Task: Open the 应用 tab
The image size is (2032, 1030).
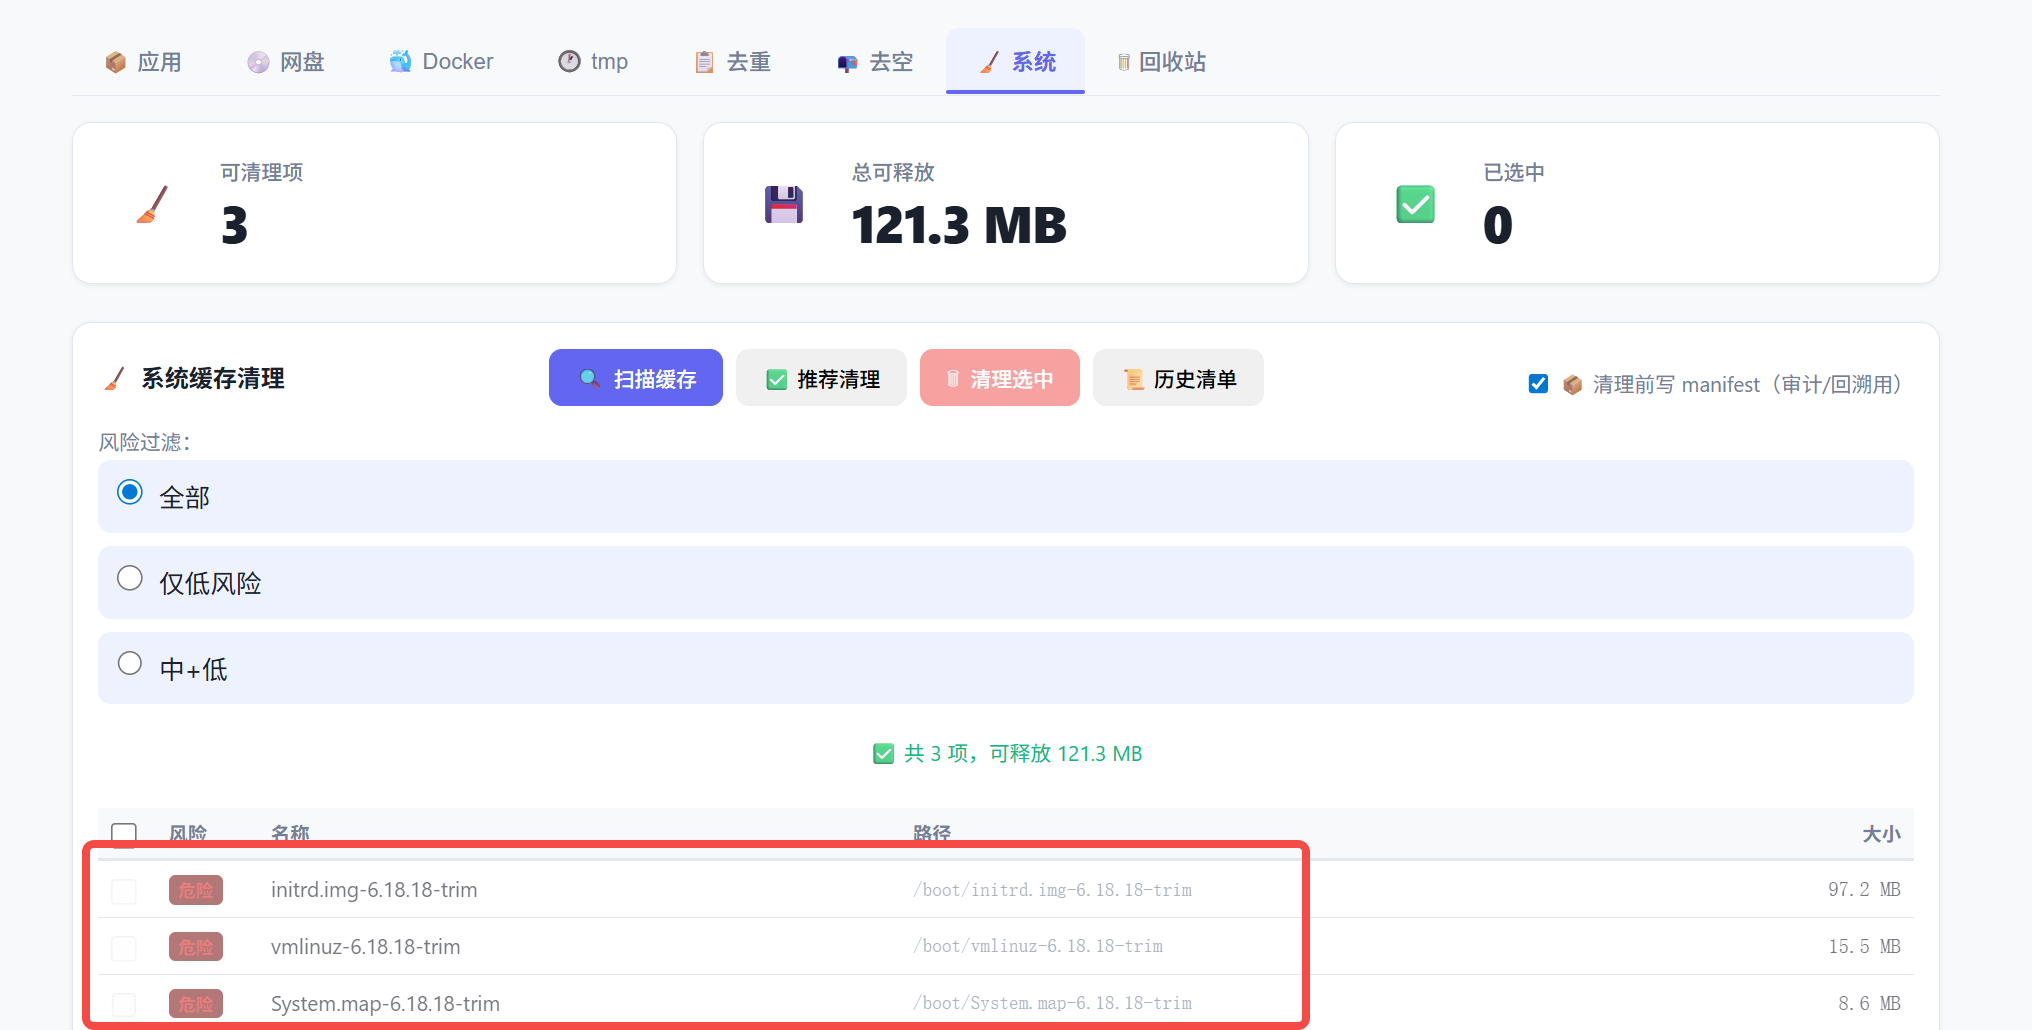Action: (x=143, y=62)
